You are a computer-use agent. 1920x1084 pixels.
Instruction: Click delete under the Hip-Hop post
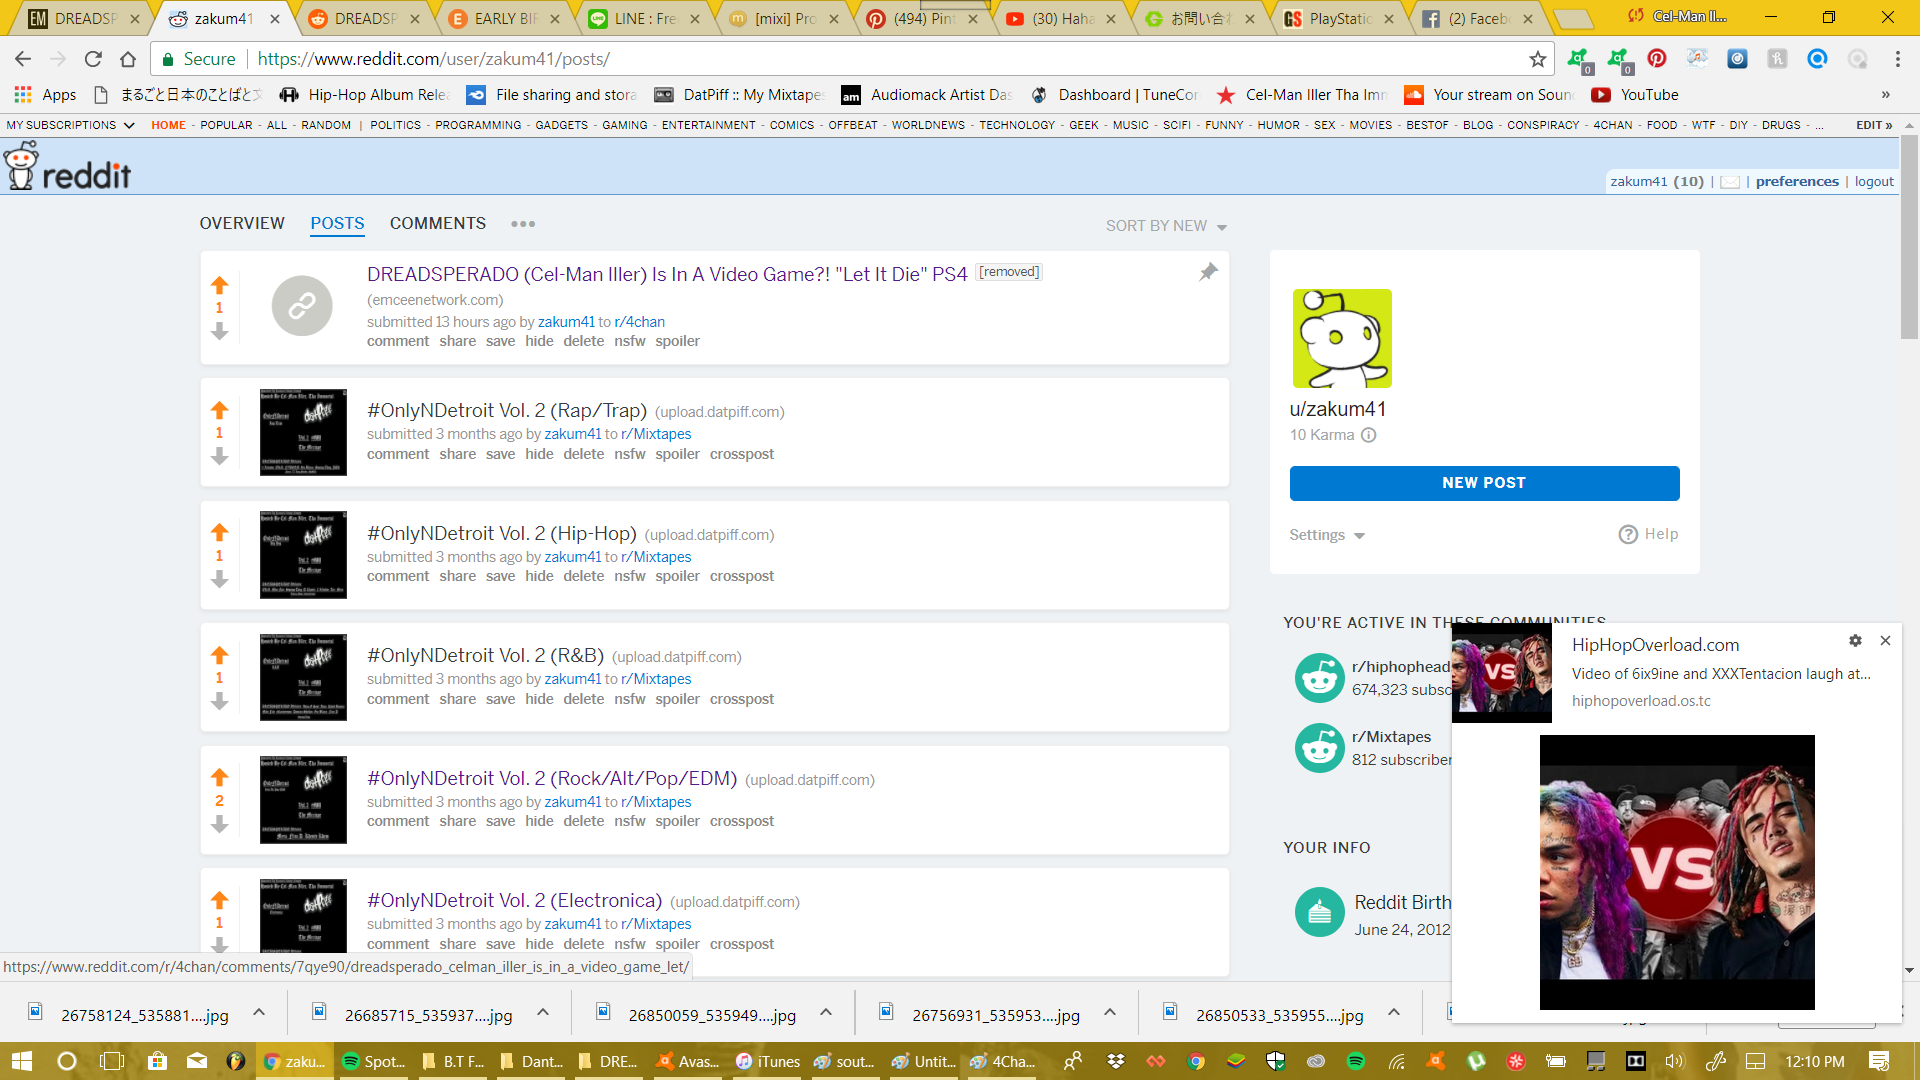coord(583,576)
